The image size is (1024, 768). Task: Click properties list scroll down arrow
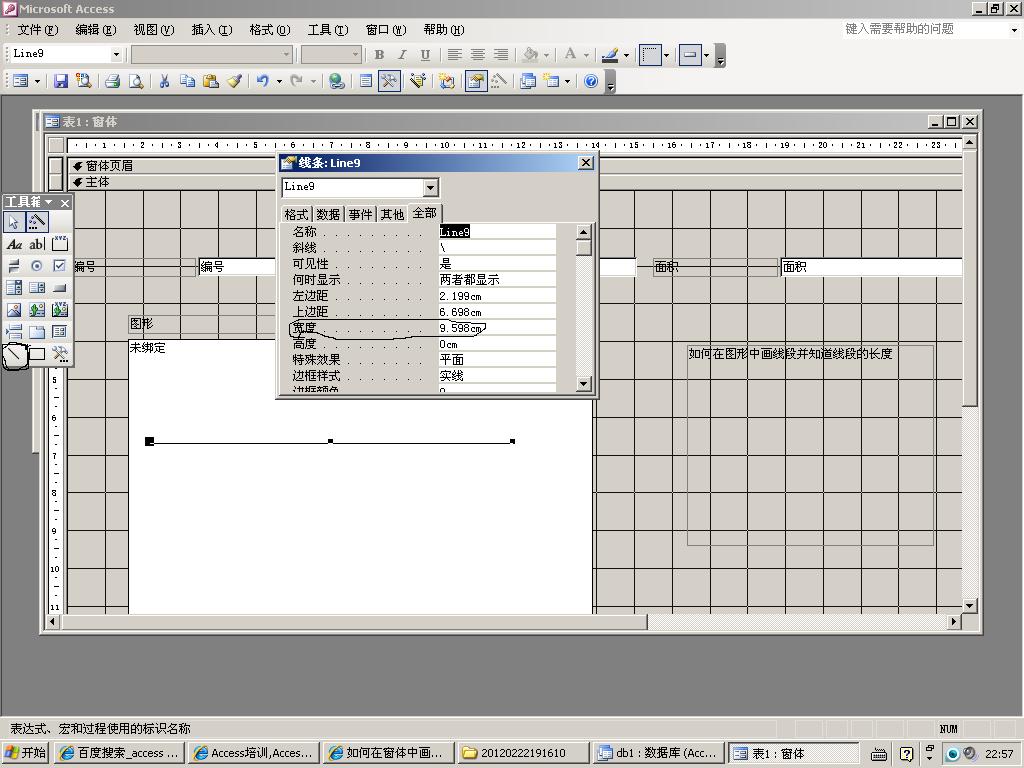tap(584, 384)
